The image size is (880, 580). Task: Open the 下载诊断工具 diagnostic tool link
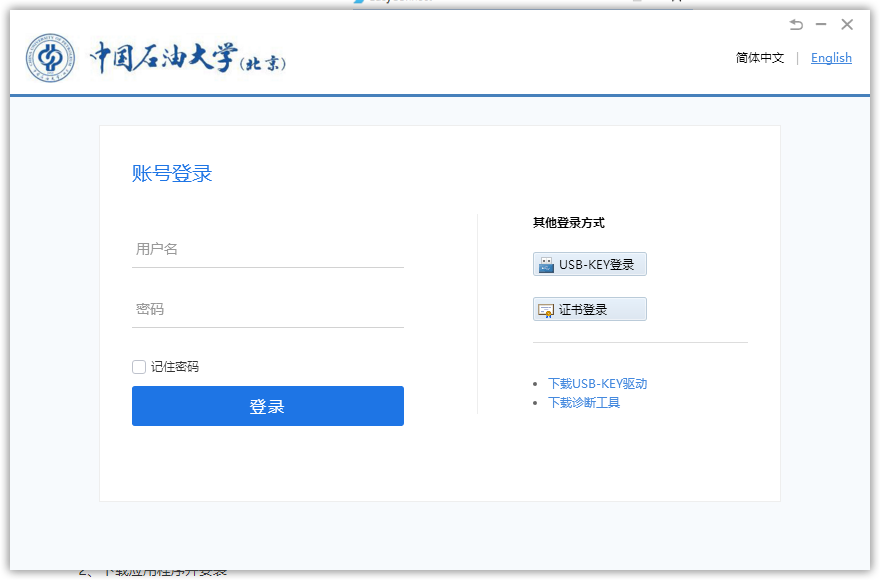[584, 403]
